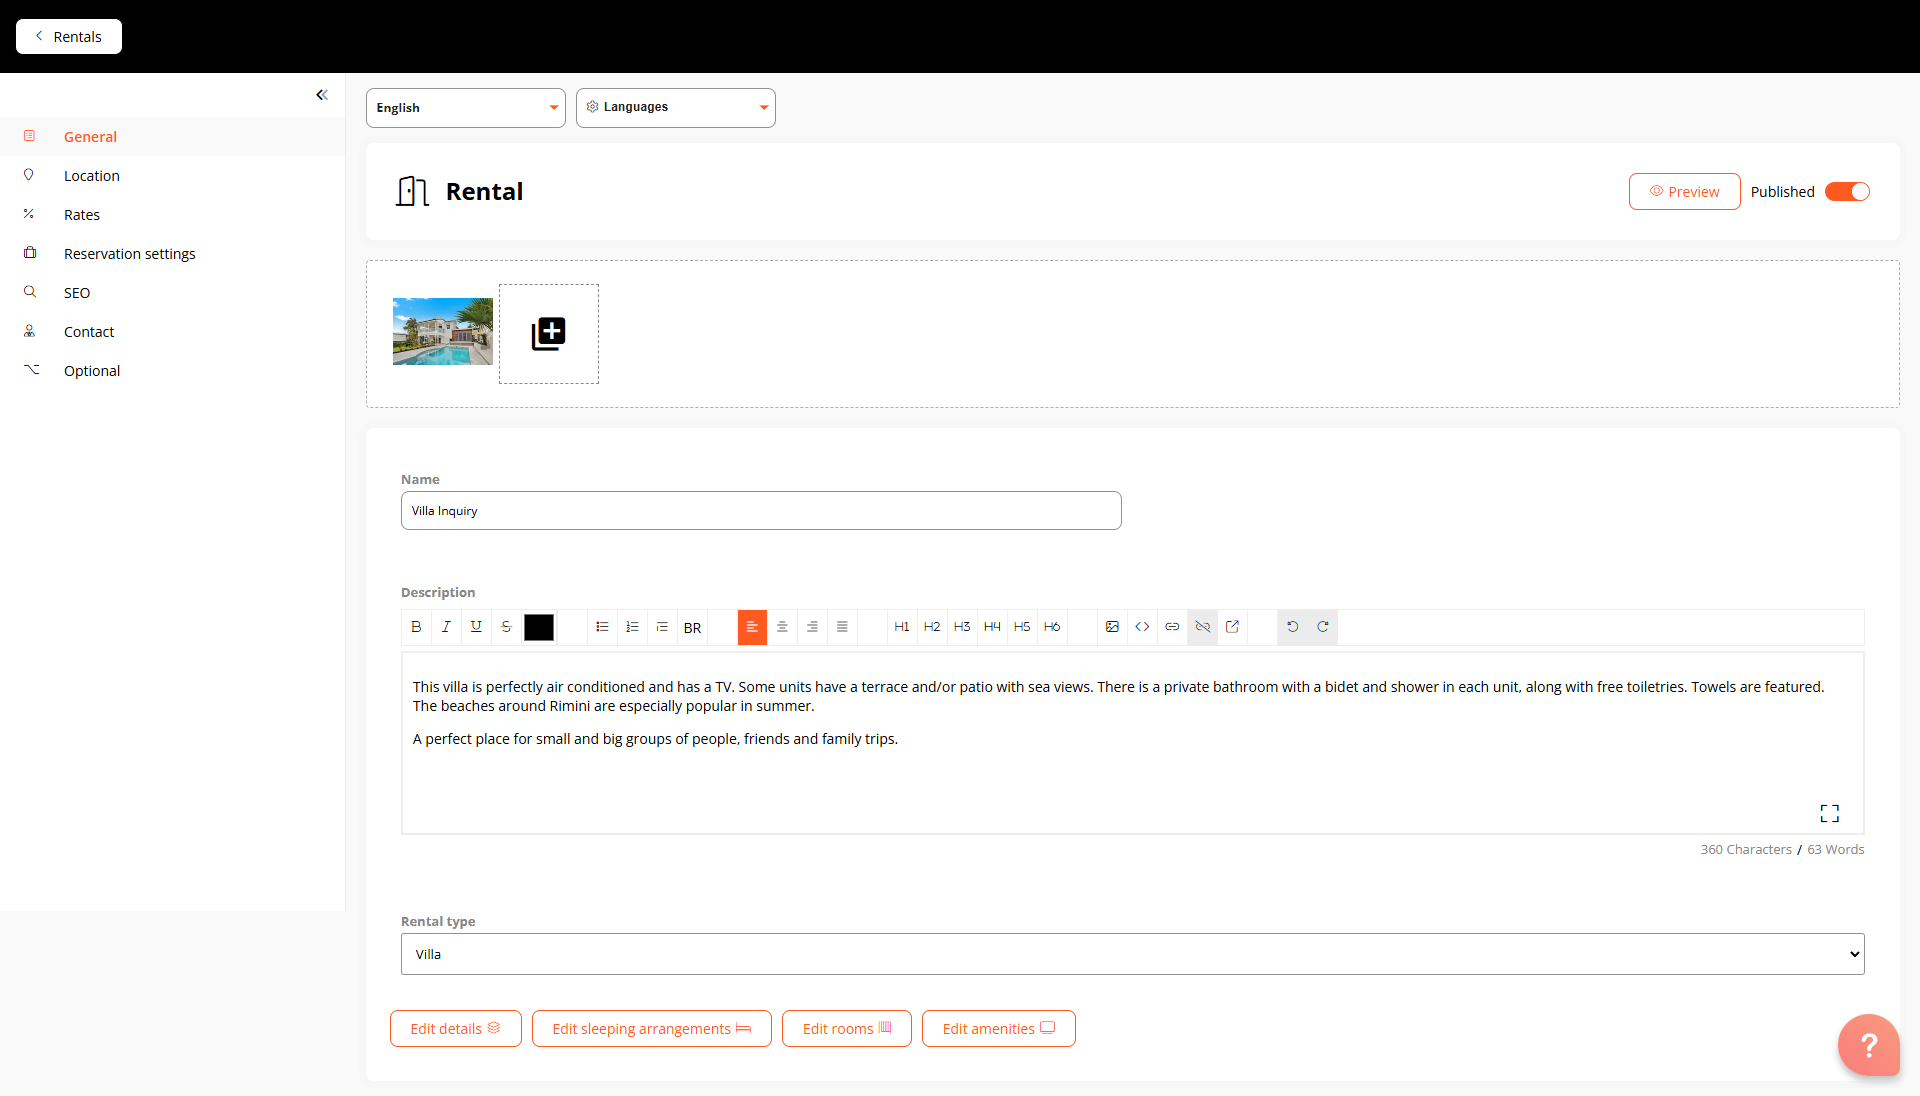Insert a bulleted list

(x=602, y=627)
